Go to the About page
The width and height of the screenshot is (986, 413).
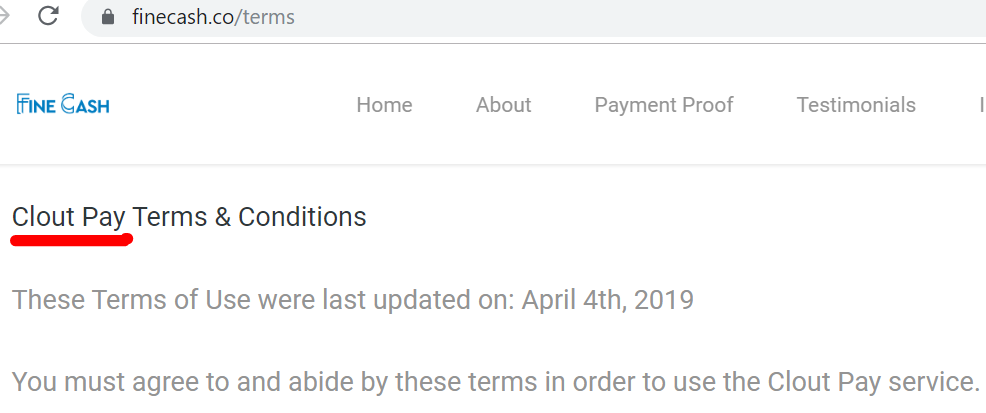503,104
